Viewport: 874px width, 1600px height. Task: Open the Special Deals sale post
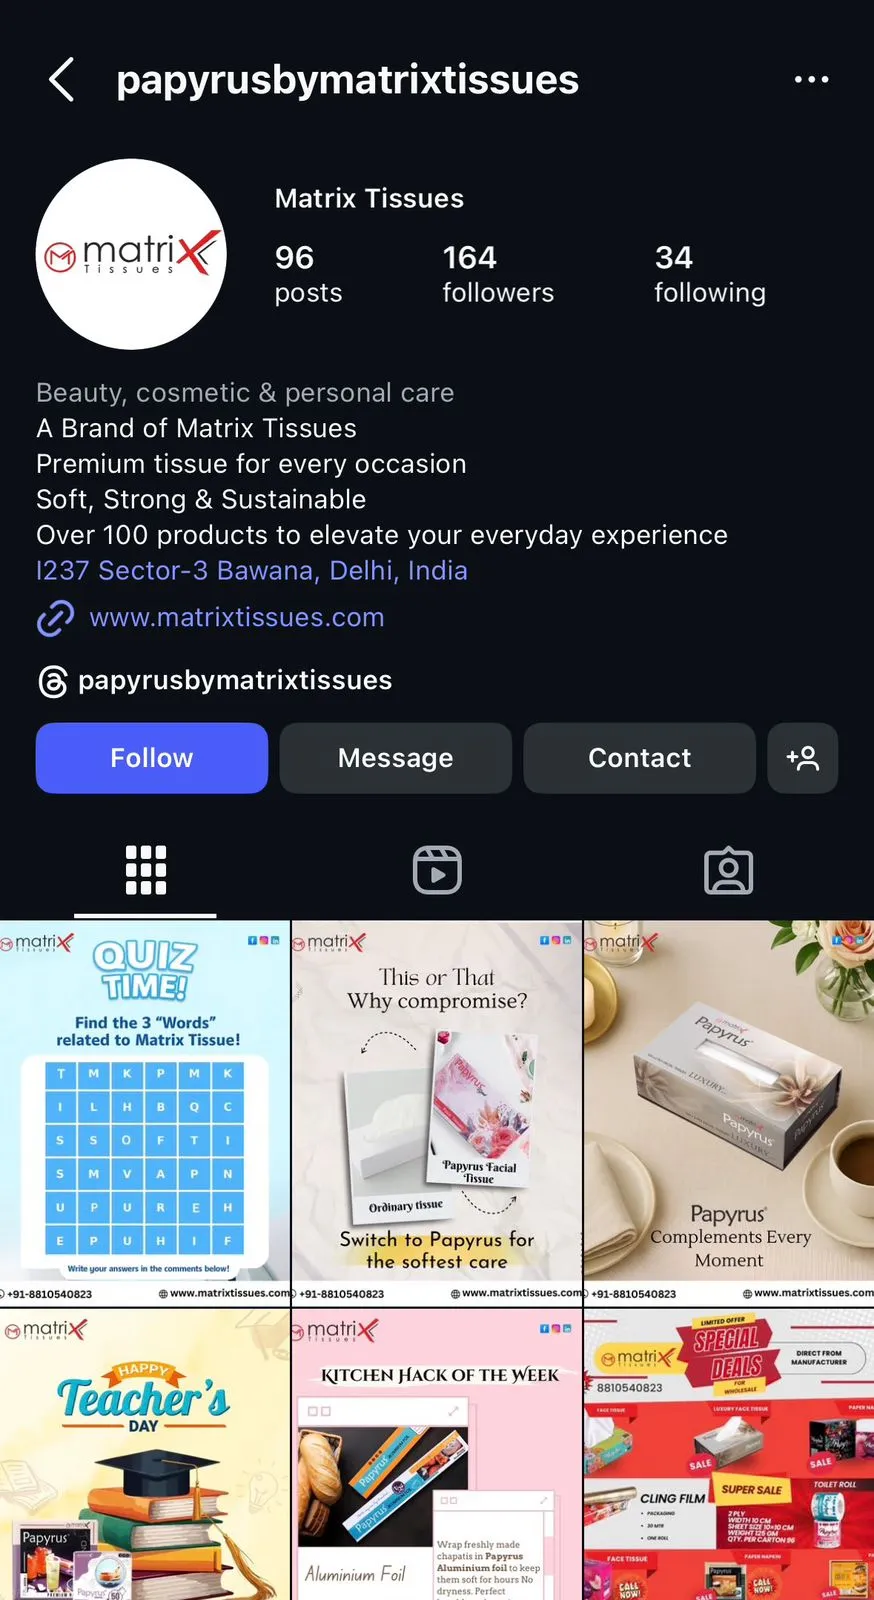pos(729,1455)
